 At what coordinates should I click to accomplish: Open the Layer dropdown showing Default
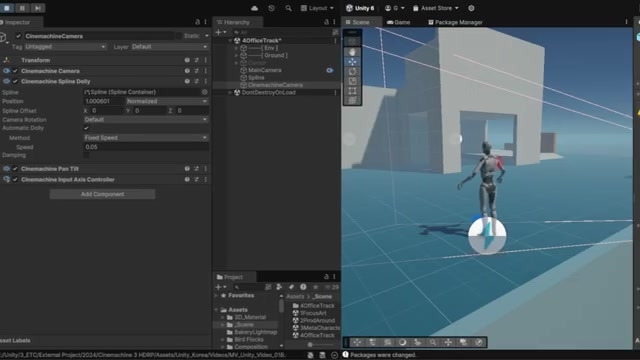[x=169, y=47]
